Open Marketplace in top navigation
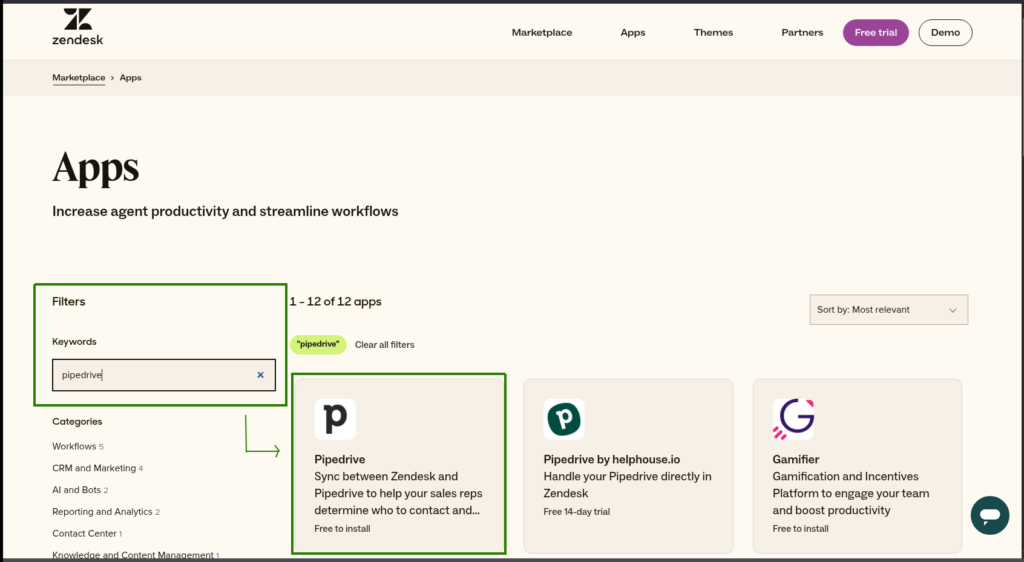 point(542,33)
